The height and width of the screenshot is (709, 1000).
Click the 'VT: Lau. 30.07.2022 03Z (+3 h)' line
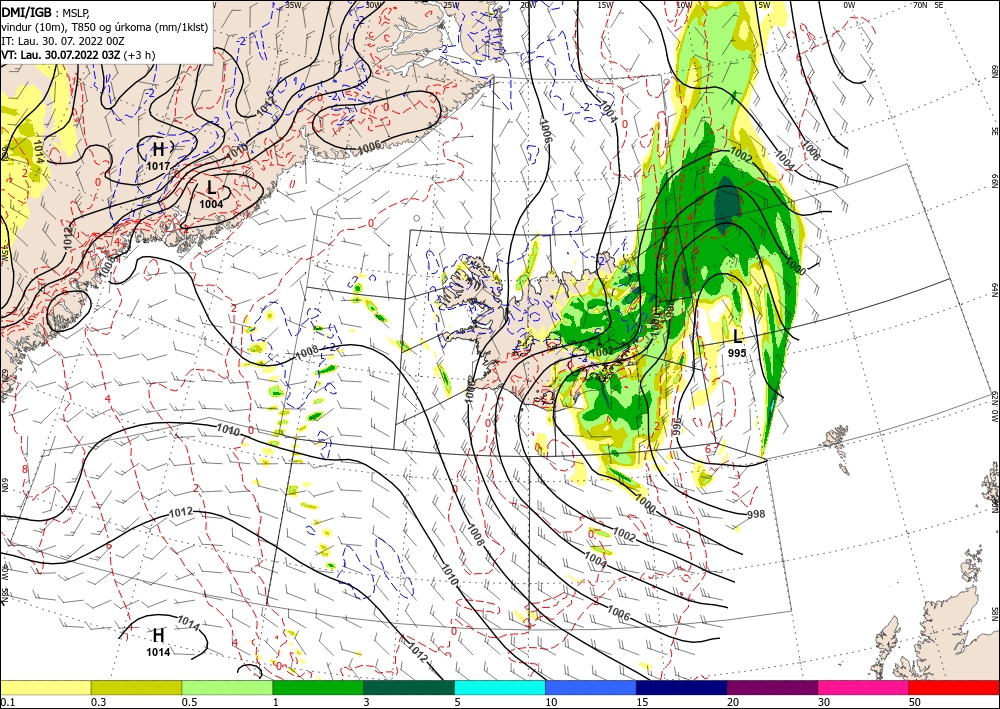(x=78, y=55)
